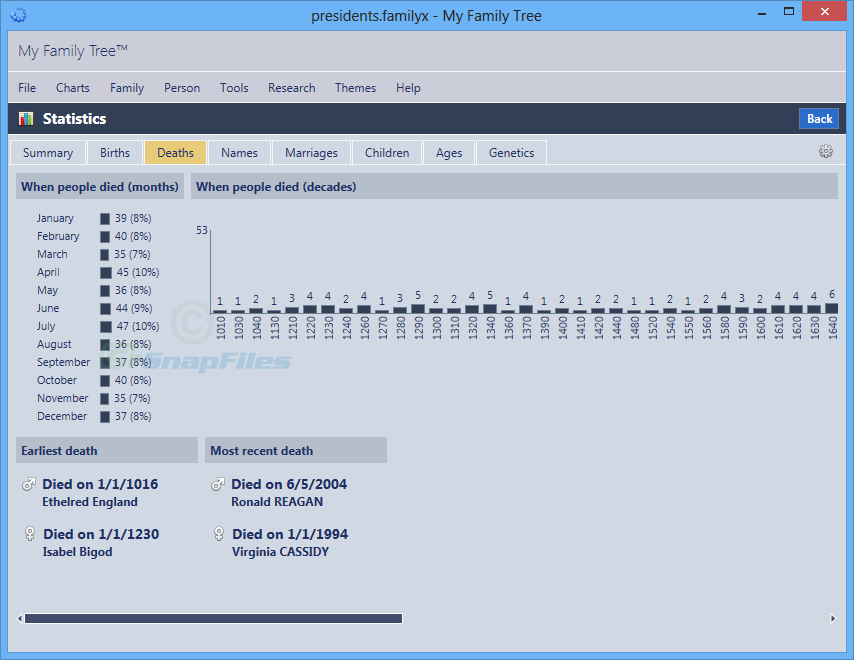Click female icon beside Virginia CASSIDY

[219, 534]
